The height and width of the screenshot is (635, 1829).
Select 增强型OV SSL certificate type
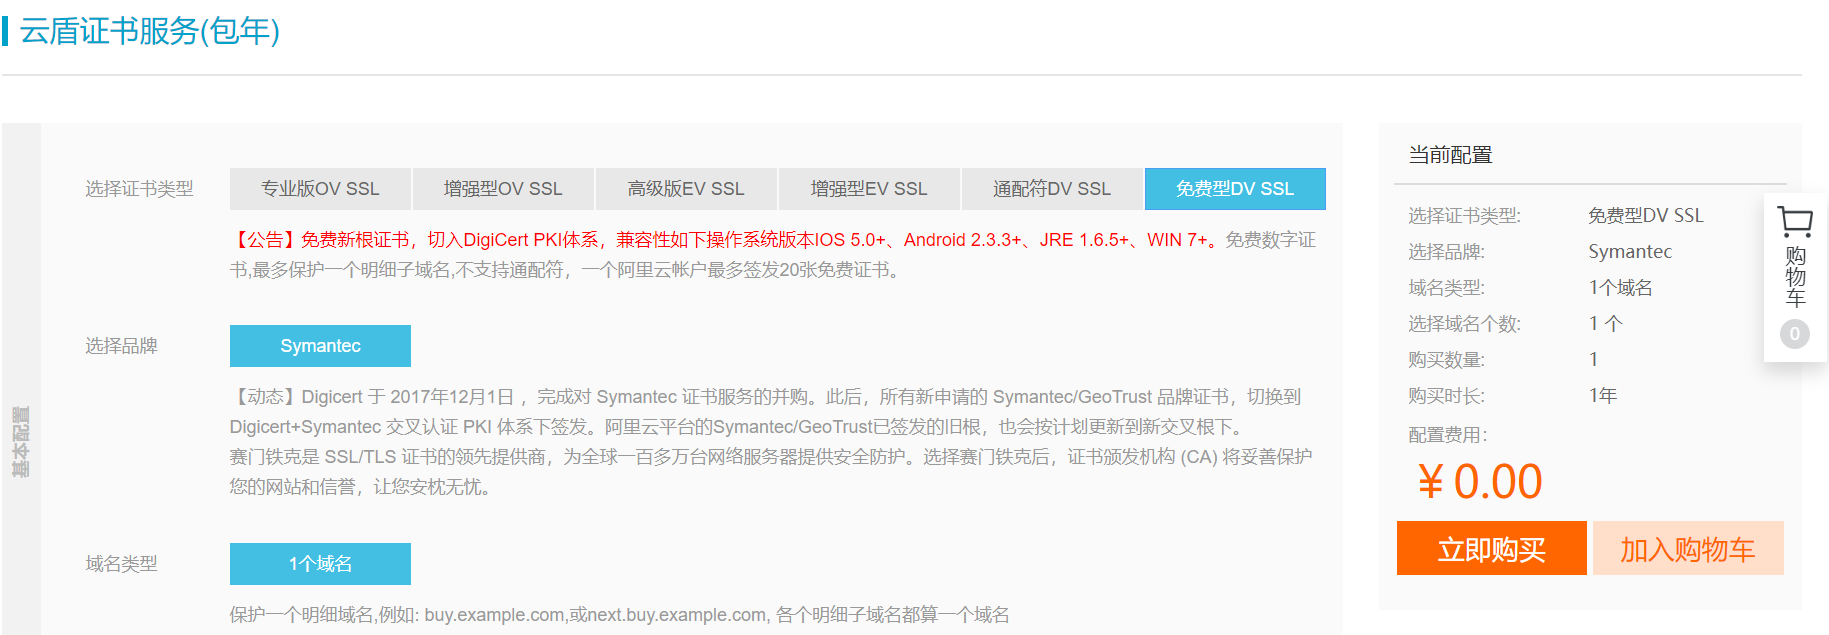(x=503, y=189)
